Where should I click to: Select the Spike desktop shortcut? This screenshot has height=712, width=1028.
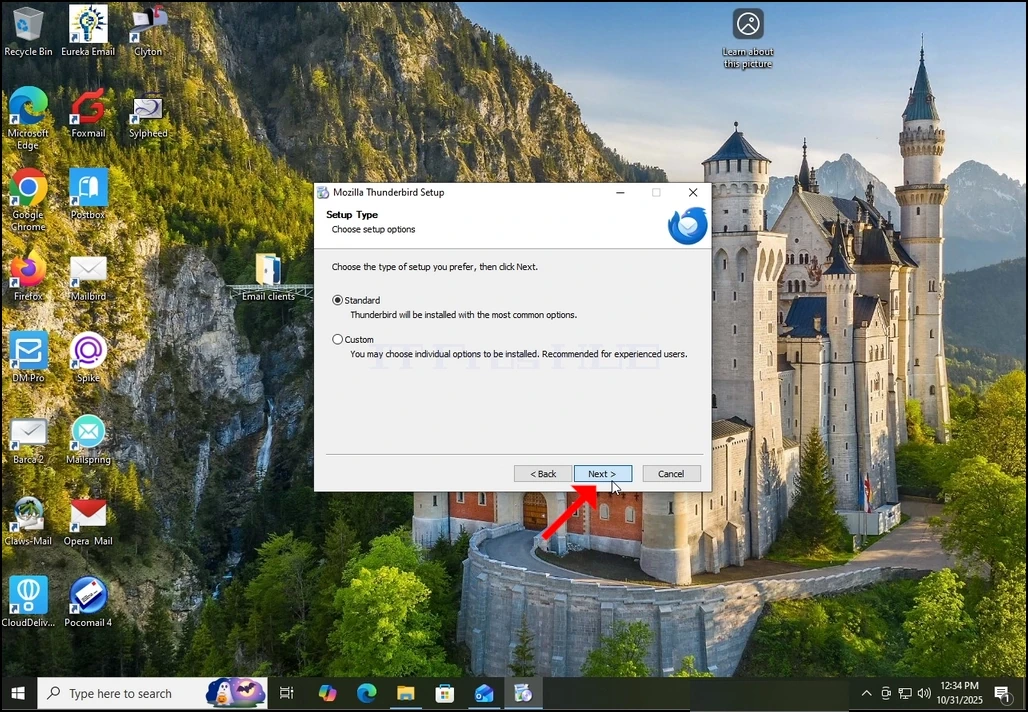pos(88,357)
